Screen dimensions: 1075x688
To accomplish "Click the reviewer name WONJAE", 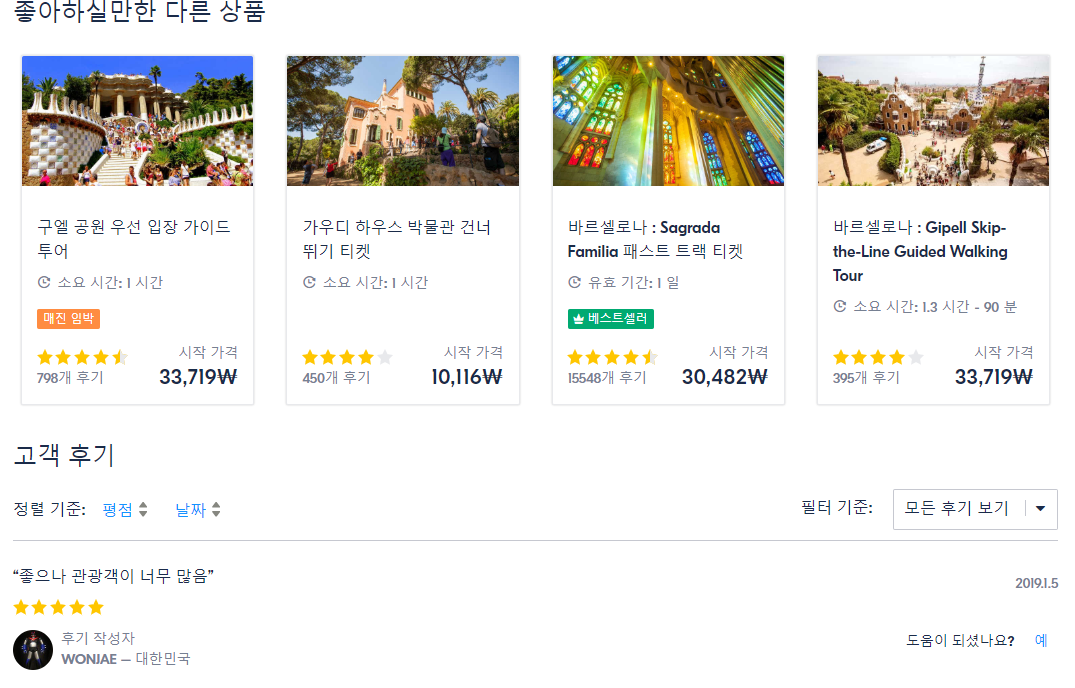I will tap(89, 659).
